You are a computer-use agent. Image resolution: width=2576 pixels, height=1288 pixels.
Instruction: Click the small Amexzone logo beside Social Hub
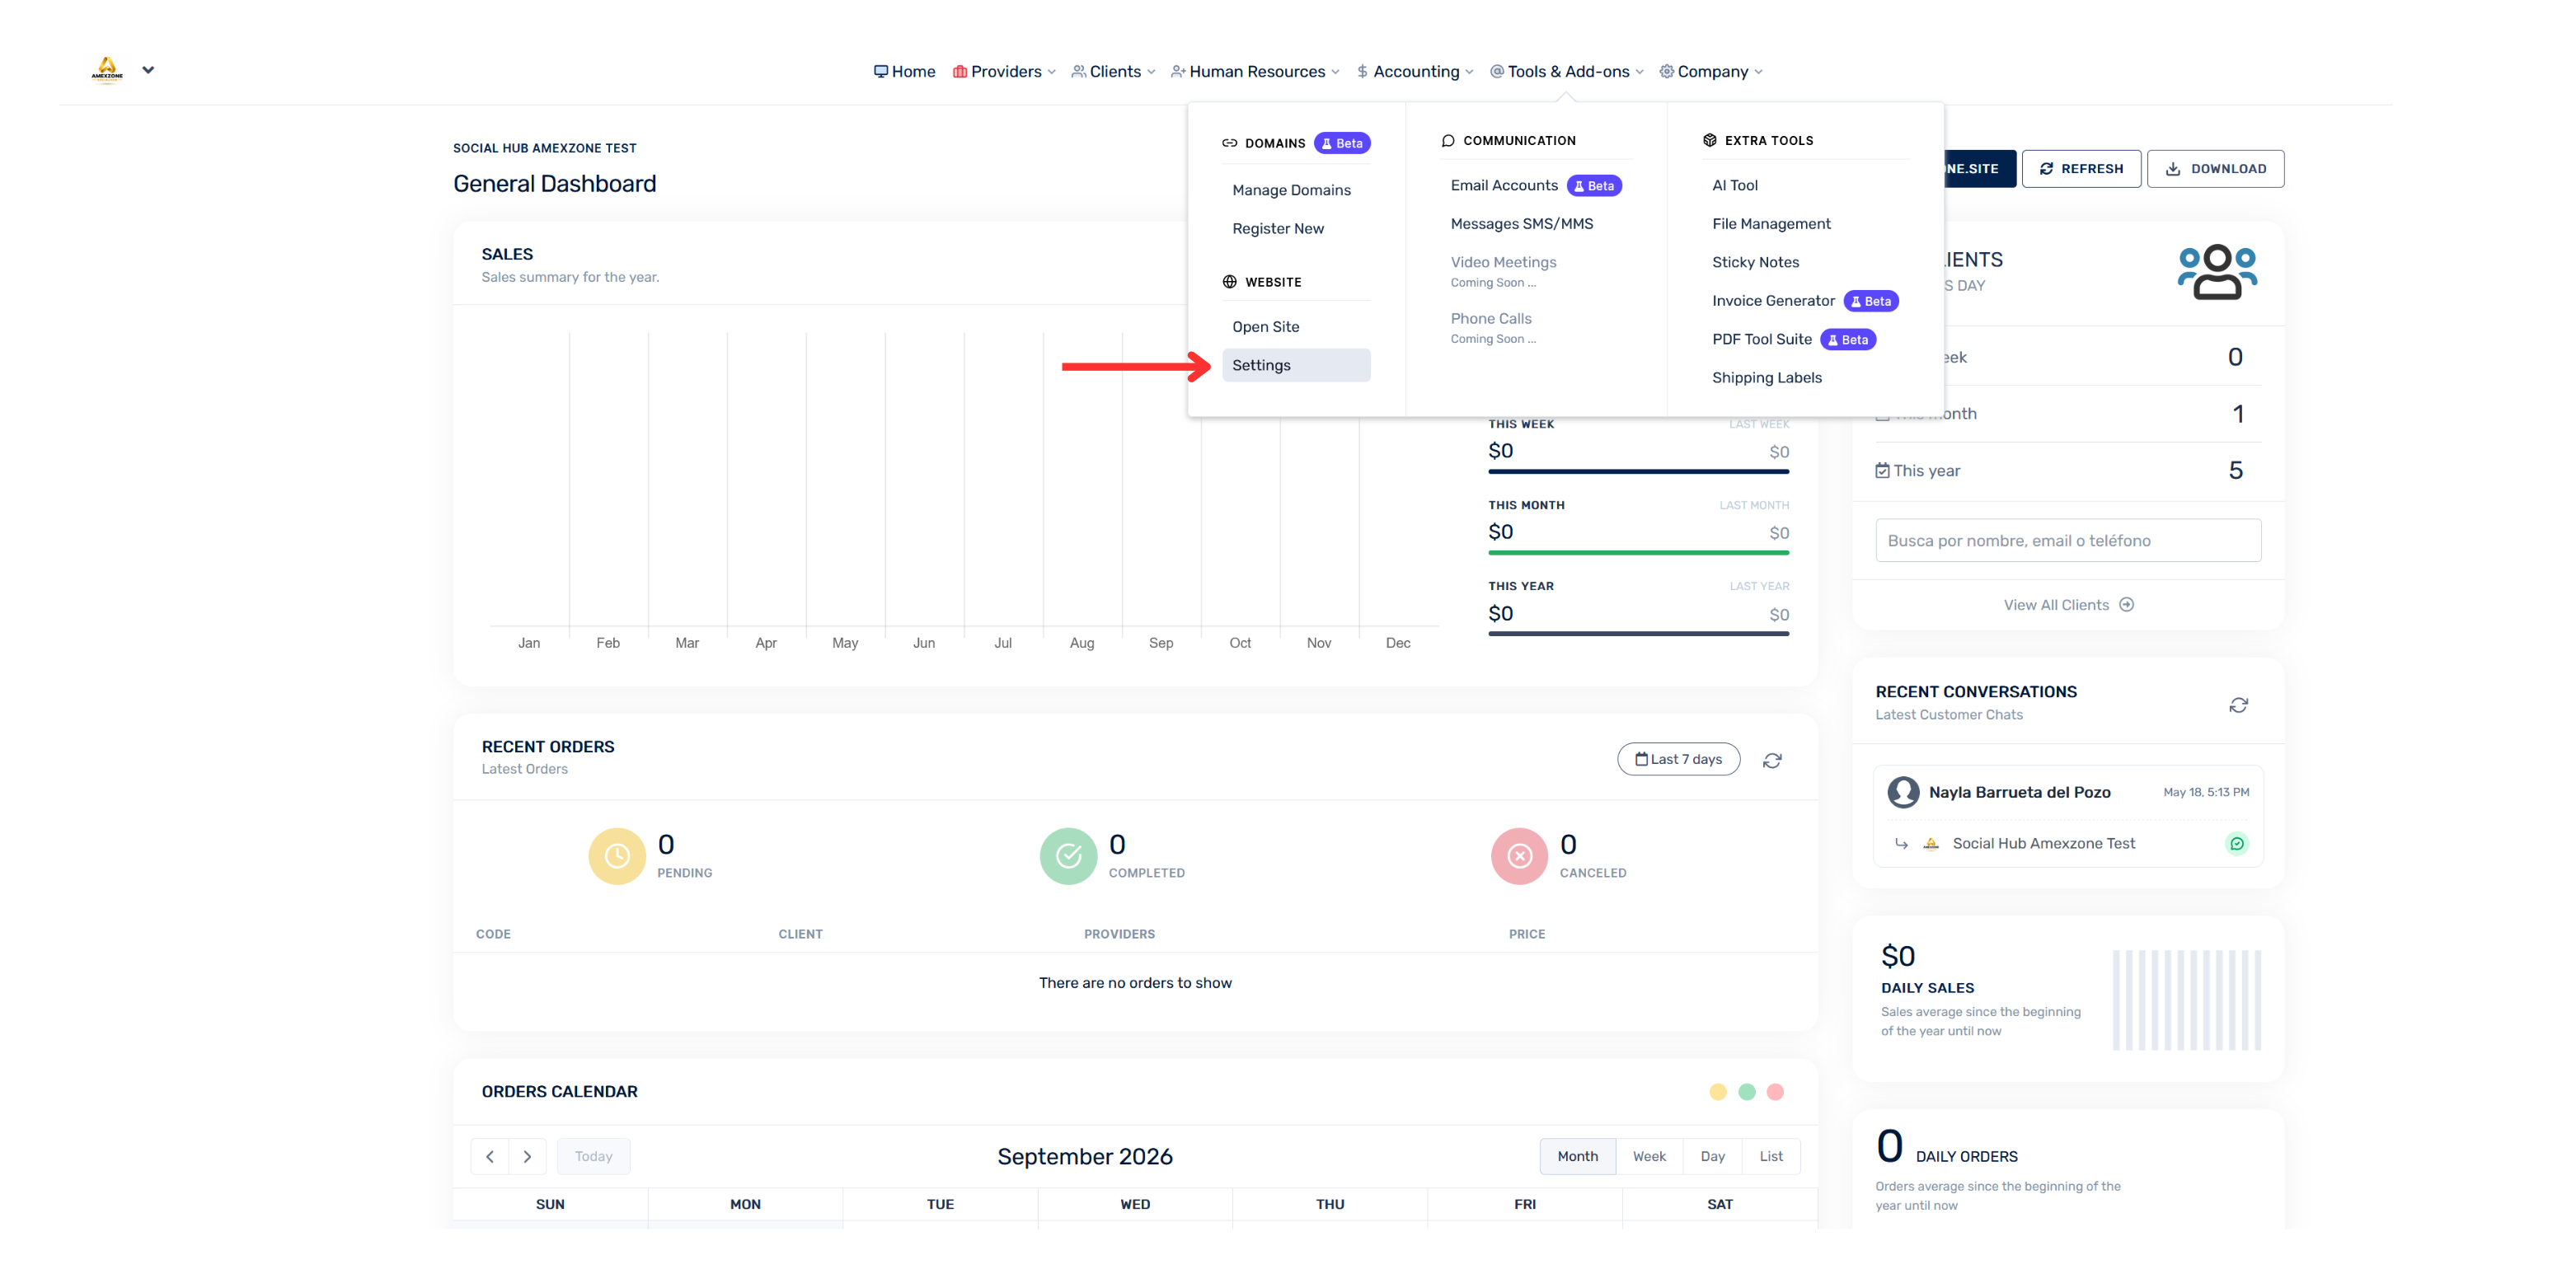point(1931,844)
